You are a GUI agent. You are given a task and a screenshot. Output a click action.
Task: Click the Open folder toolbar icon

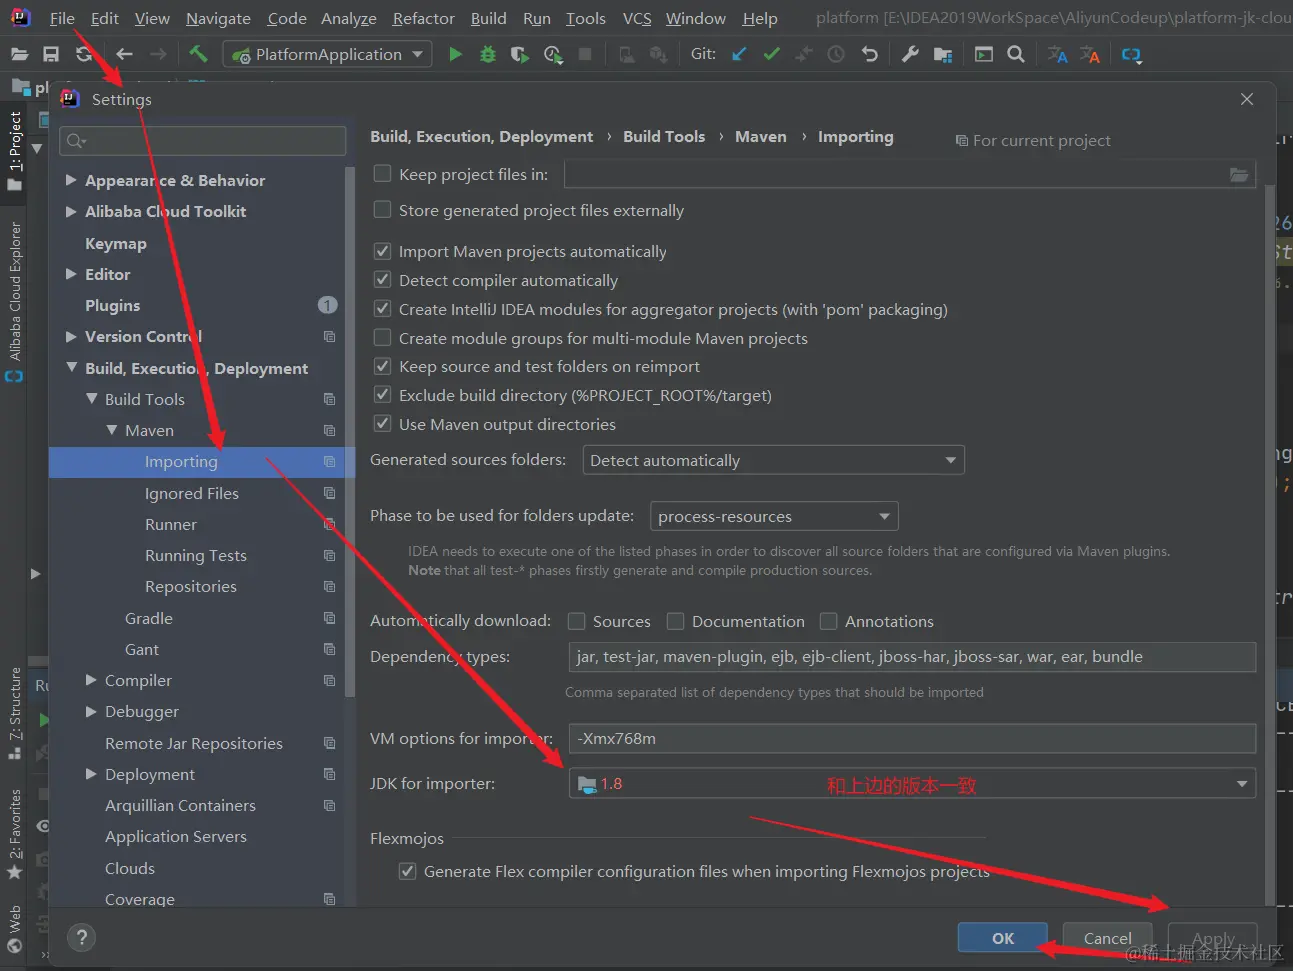19,54
